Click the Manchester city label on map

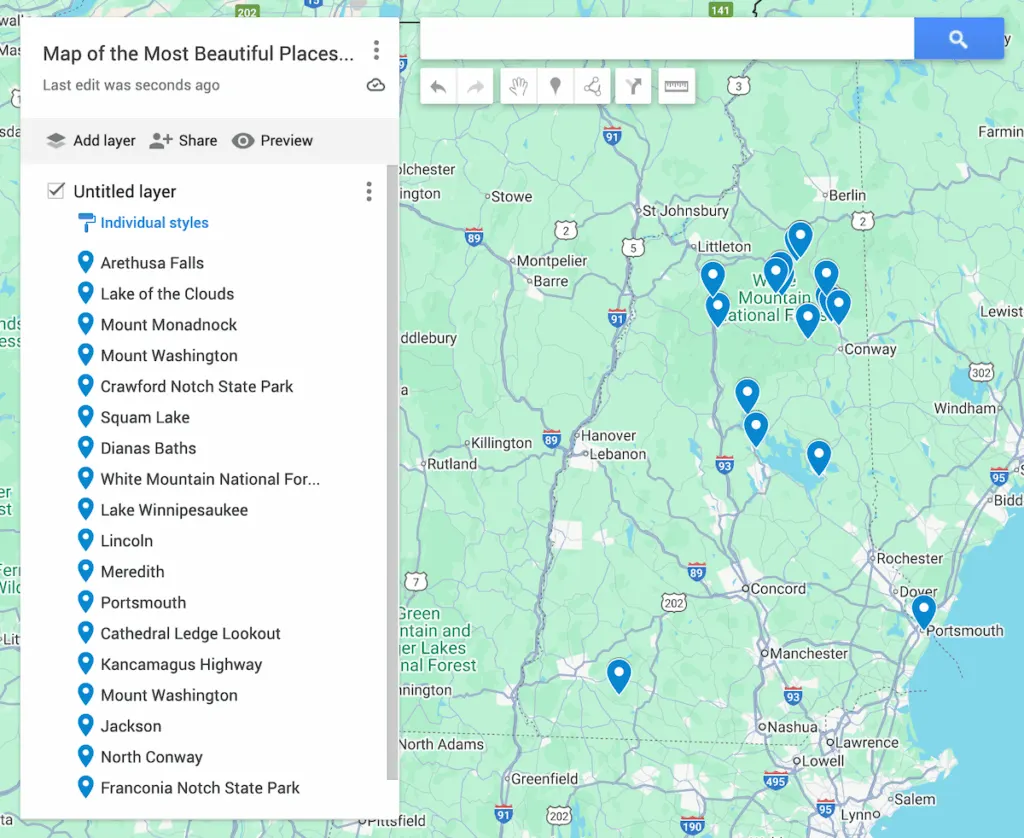point(808,653)
